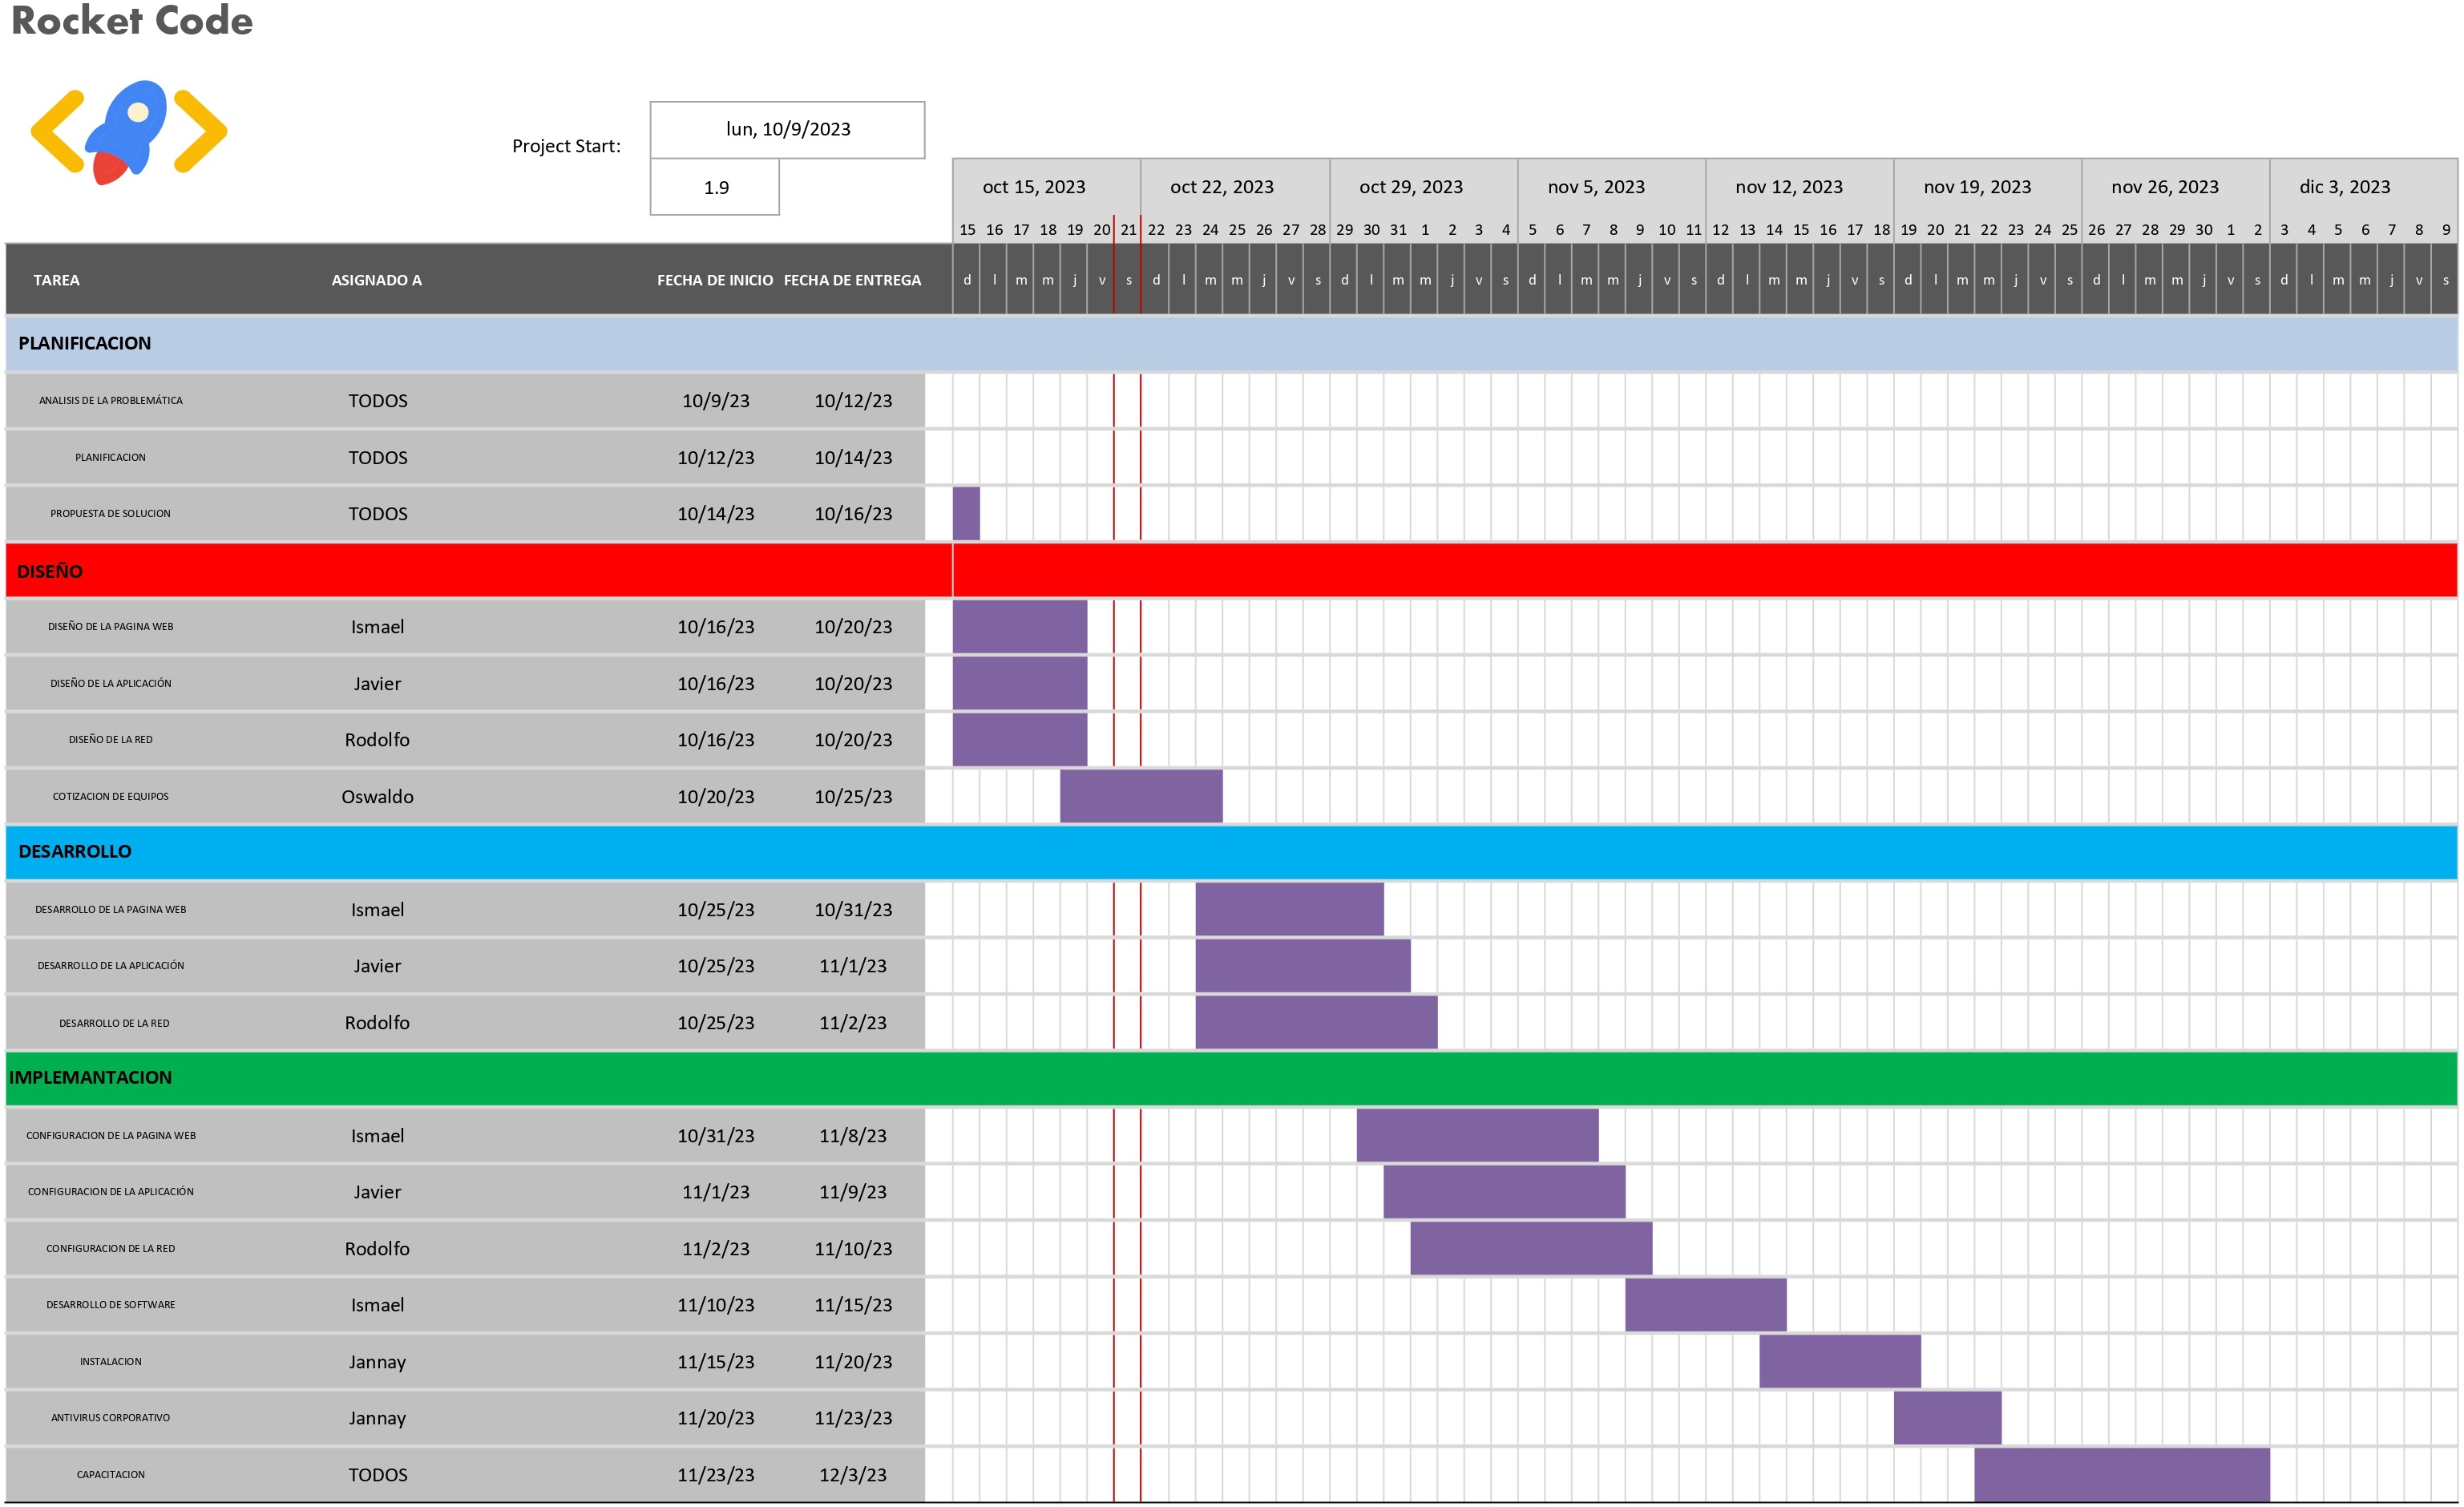The image size is (2464, 1507).
Task: Click the Rocket Code title
Action: click(132, 21)
